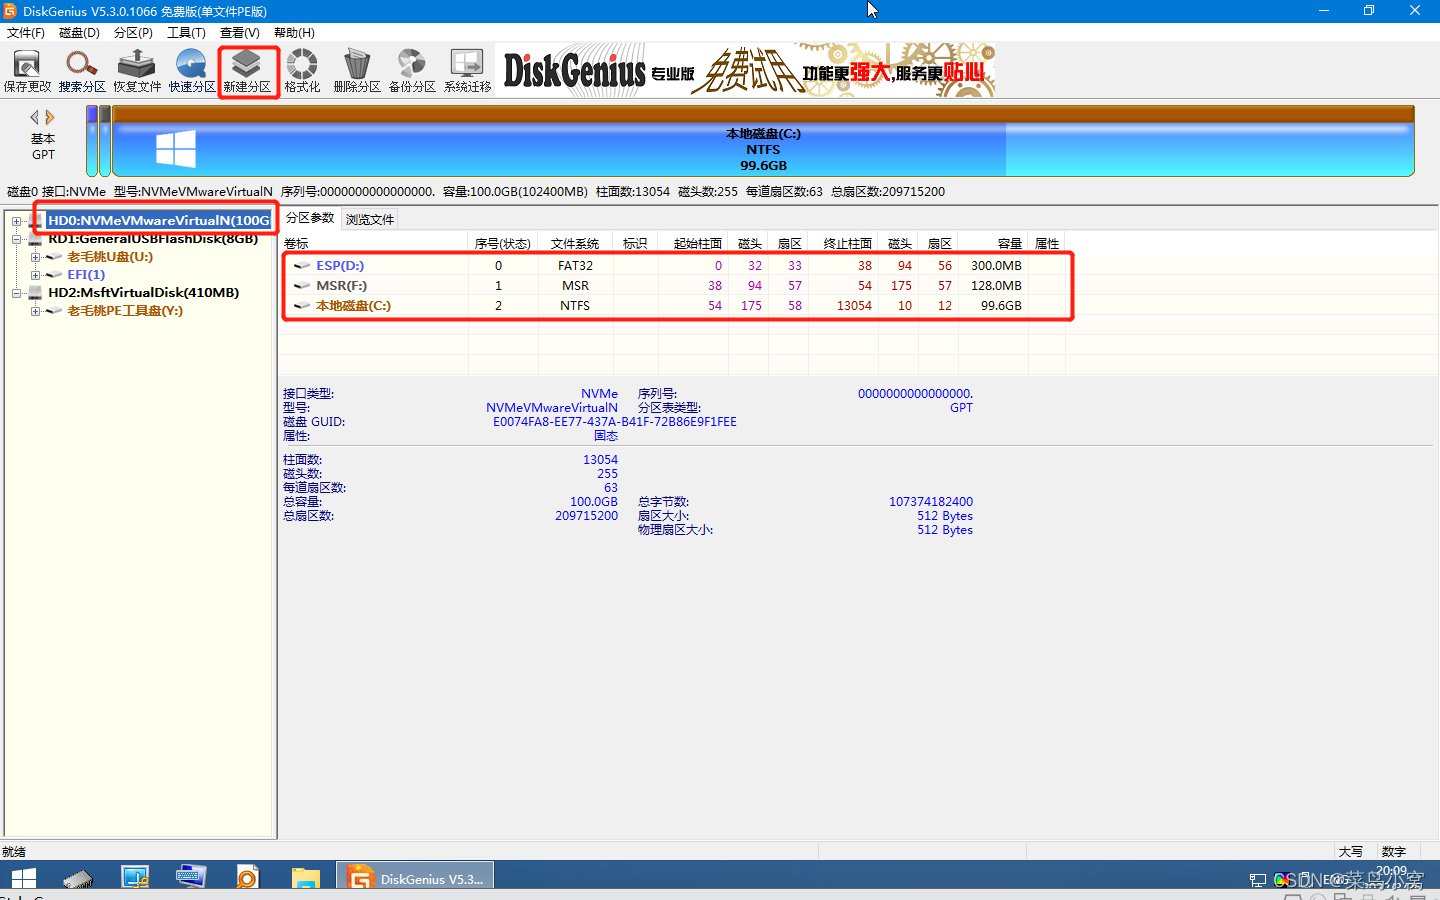Collapse the RD1 disk tree node
The height and width of the screenshot is (900, 1440).
(16, 239)
